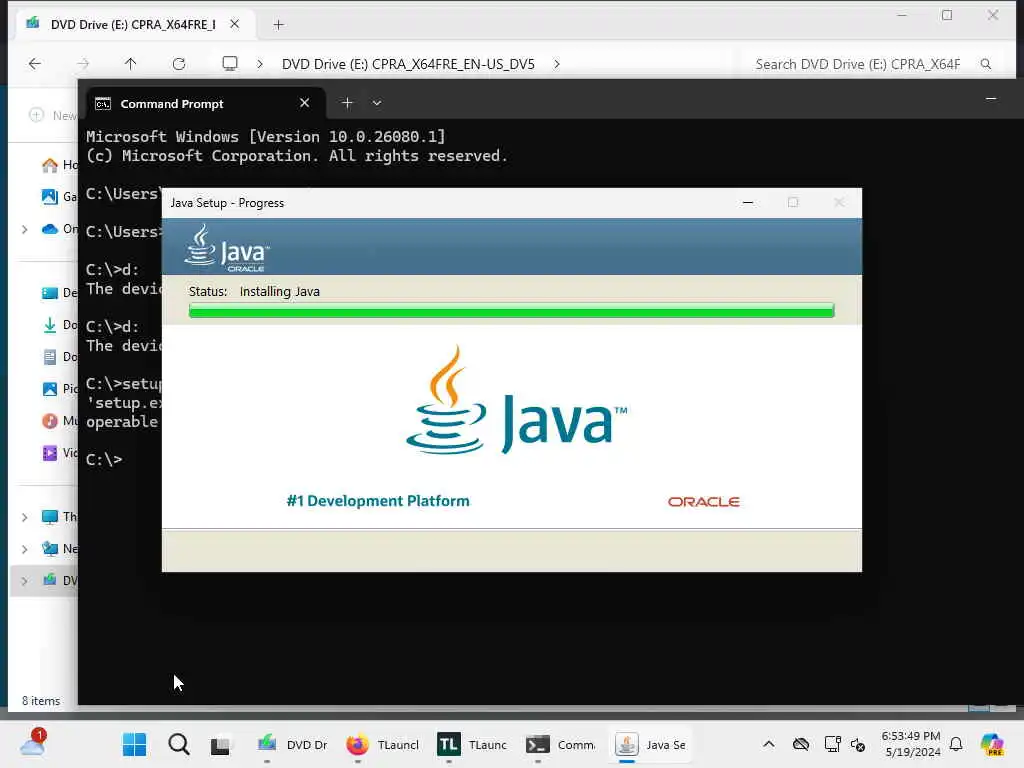Screen dimensions: 1024x768
Task: Expand the DVD Drive tree node
Action: pyautogui.click(x=25, y=581)
